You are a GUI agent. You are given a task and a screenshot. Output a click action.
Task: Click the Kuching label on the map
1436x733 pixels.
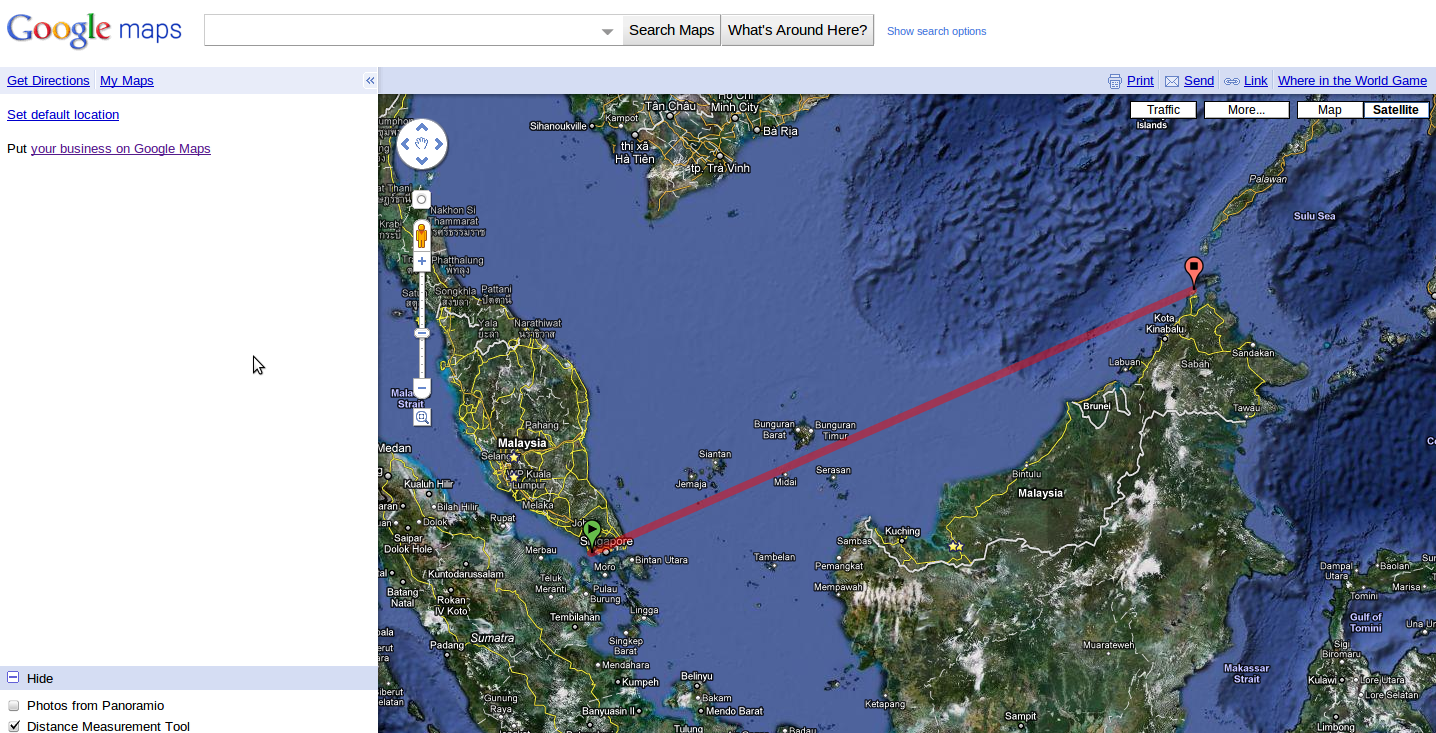pos(903,531)
